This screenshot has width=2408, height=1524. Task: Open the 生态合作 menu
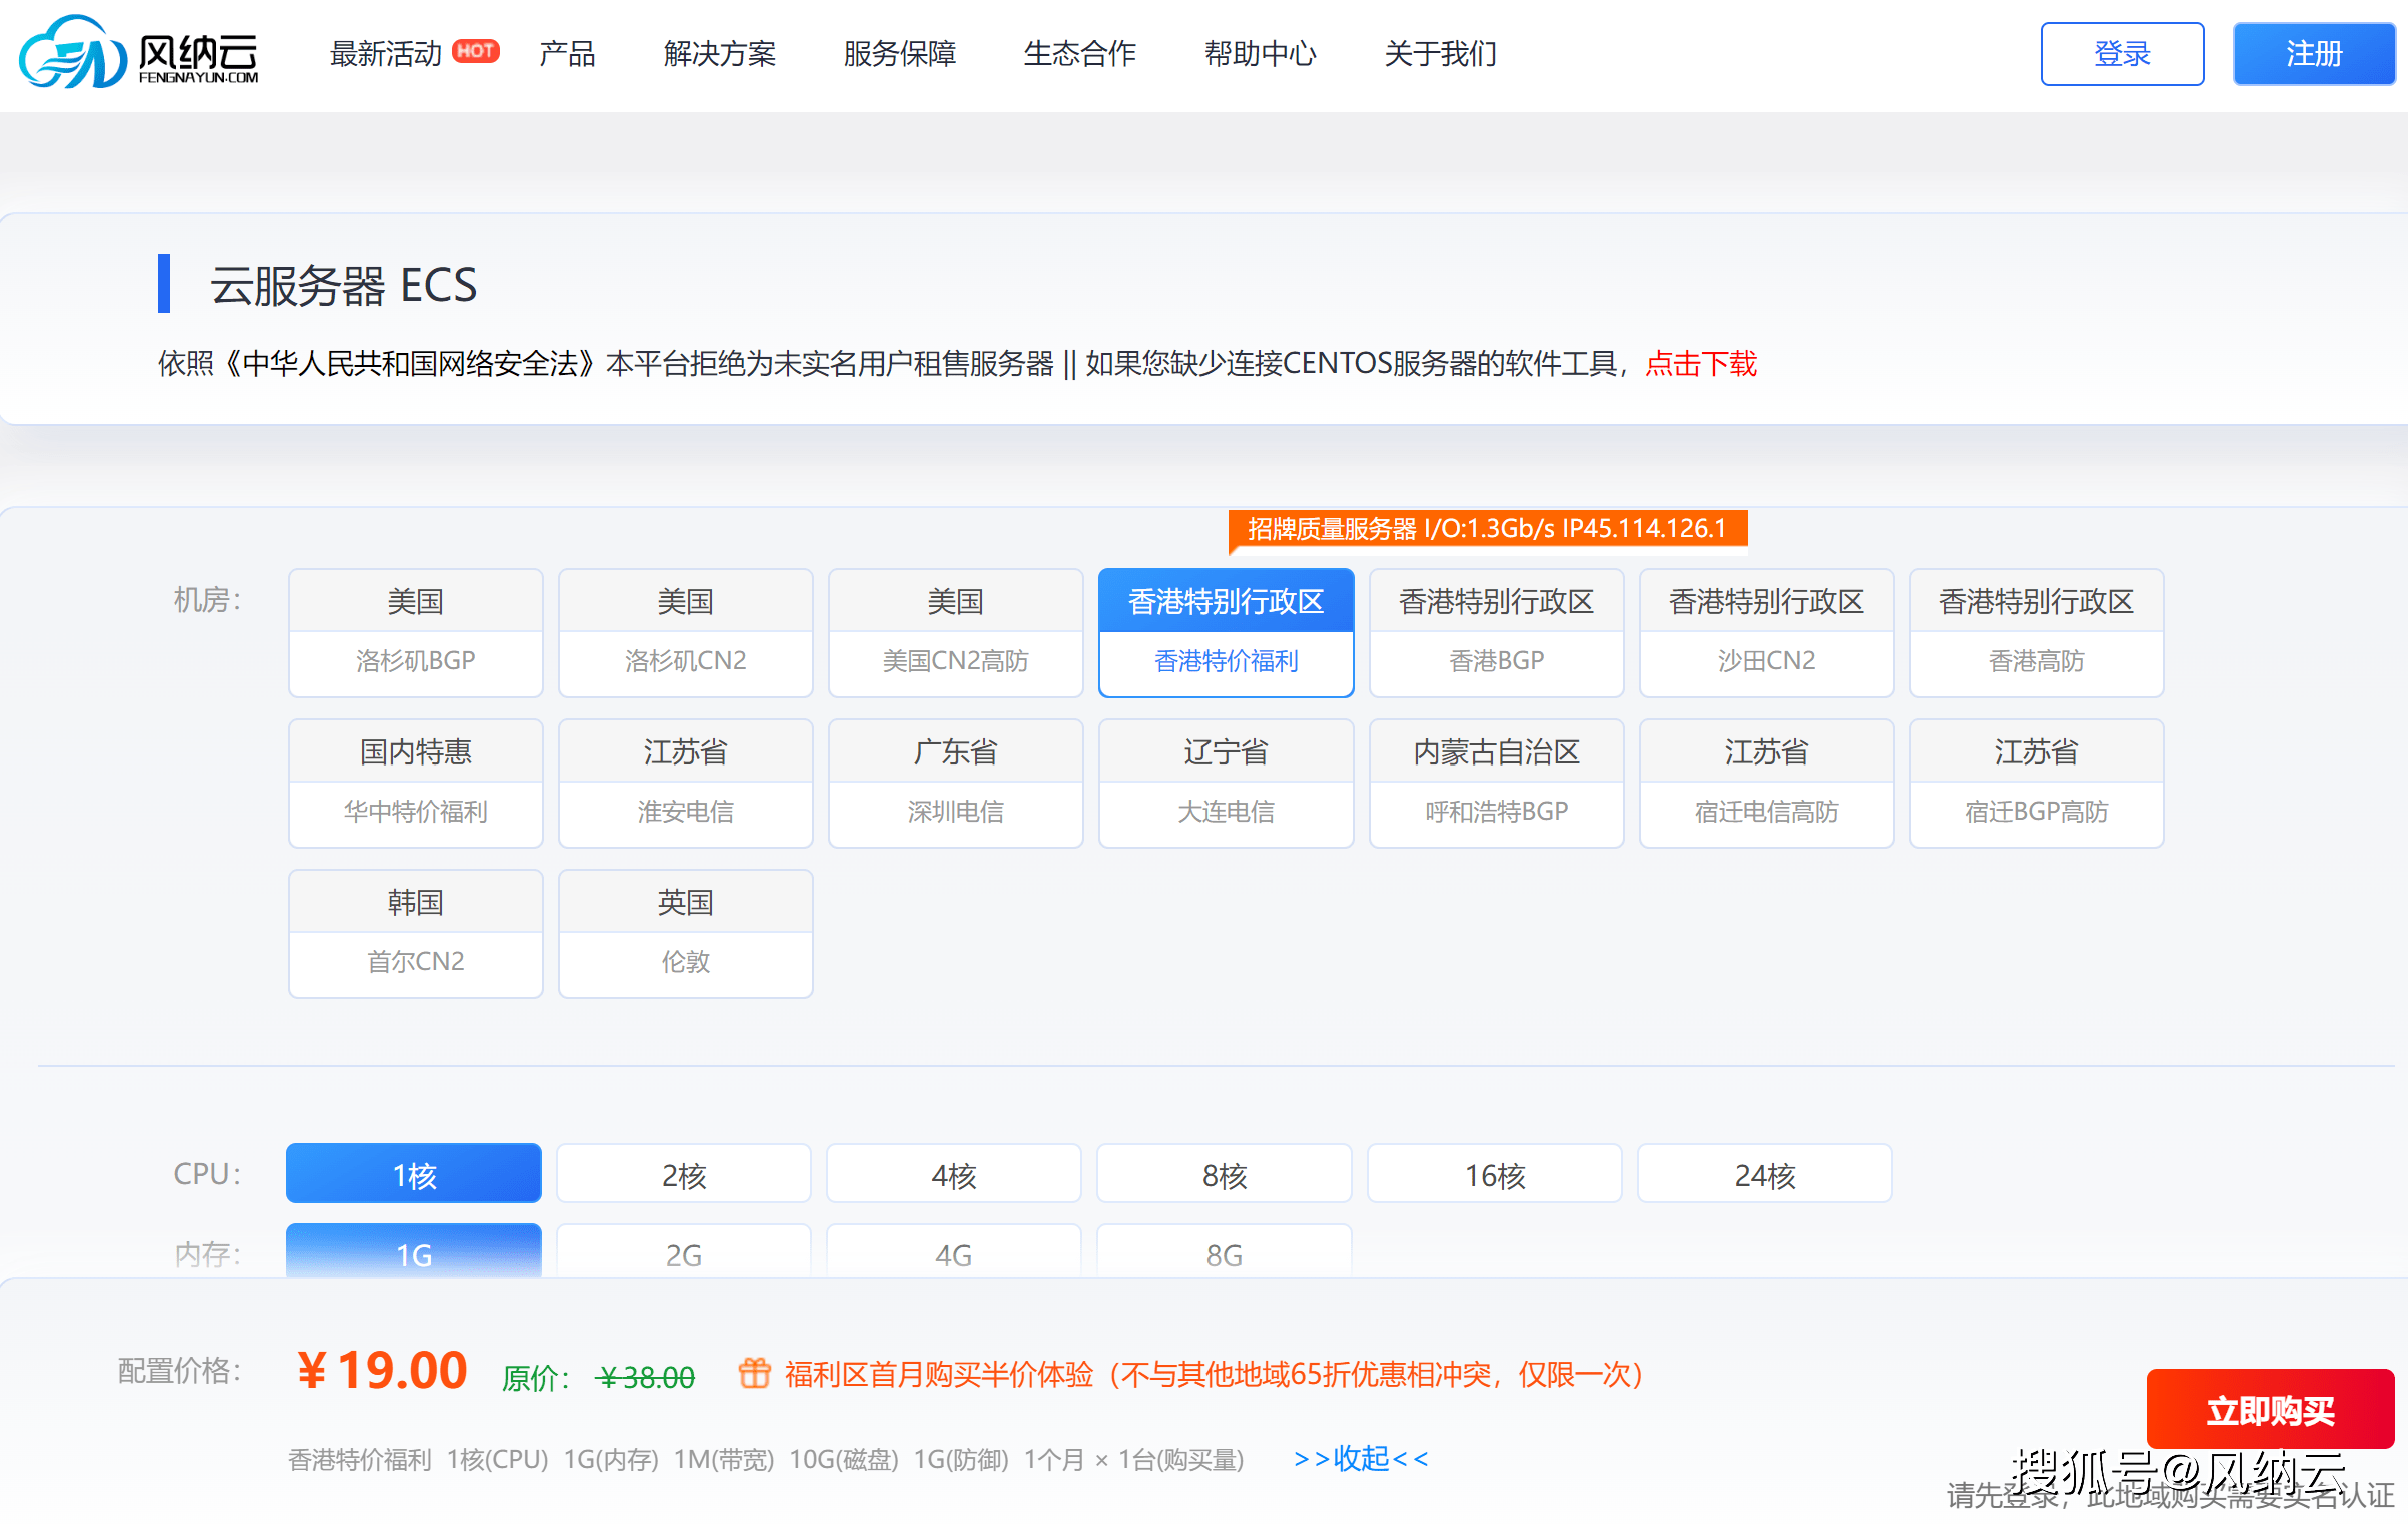click(1080, 53)
